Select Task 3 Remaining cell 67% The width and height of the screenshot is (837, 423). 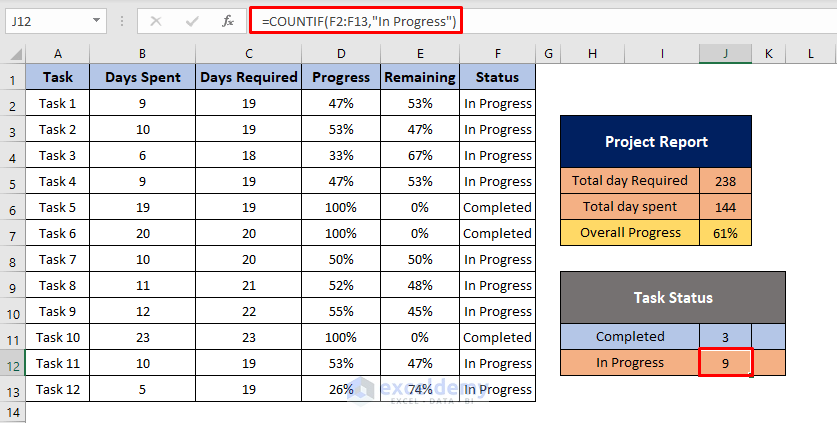[x=420, y=155]
